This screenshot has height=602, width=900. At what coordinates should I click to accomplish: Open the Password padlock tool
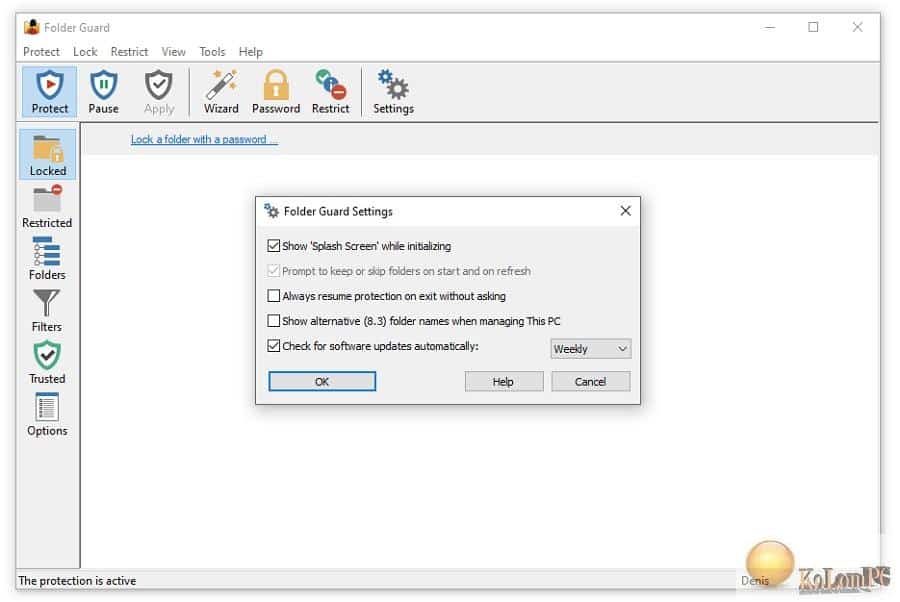coord(276,92)
